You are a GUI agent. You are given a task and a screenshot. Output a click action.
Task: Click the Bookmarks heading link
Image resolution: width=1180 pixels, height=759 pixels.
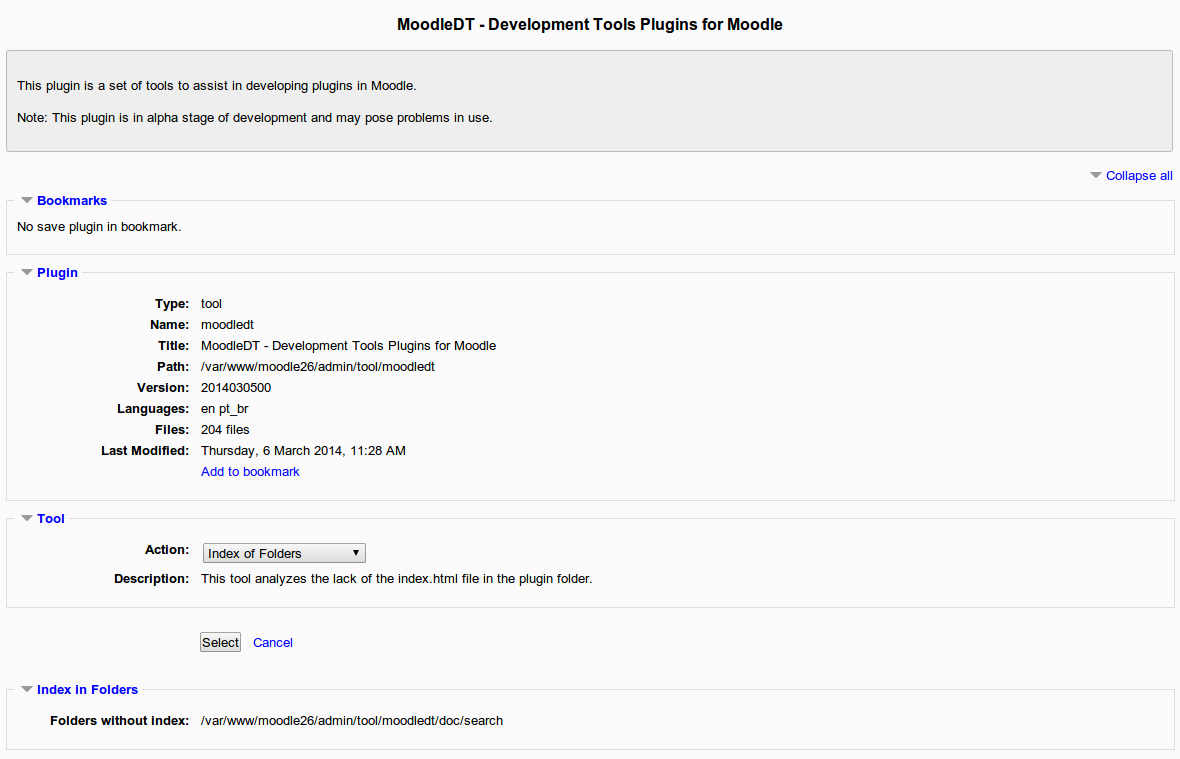tap(71, 200)
